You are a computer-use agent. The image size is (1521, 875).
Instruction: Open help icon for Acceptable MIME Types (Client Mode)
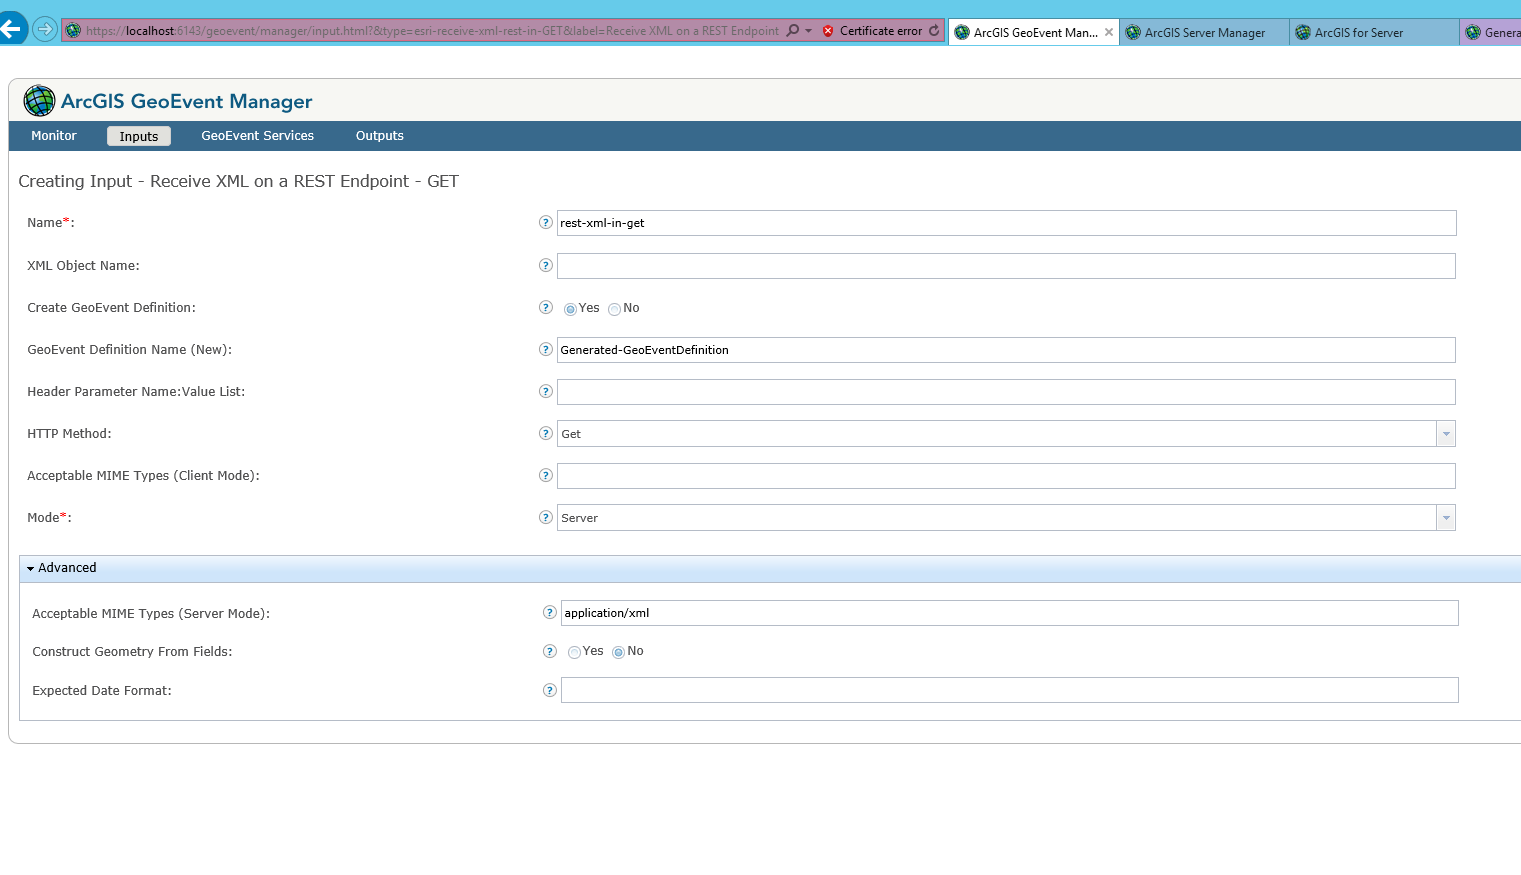(x=545, y=475)
